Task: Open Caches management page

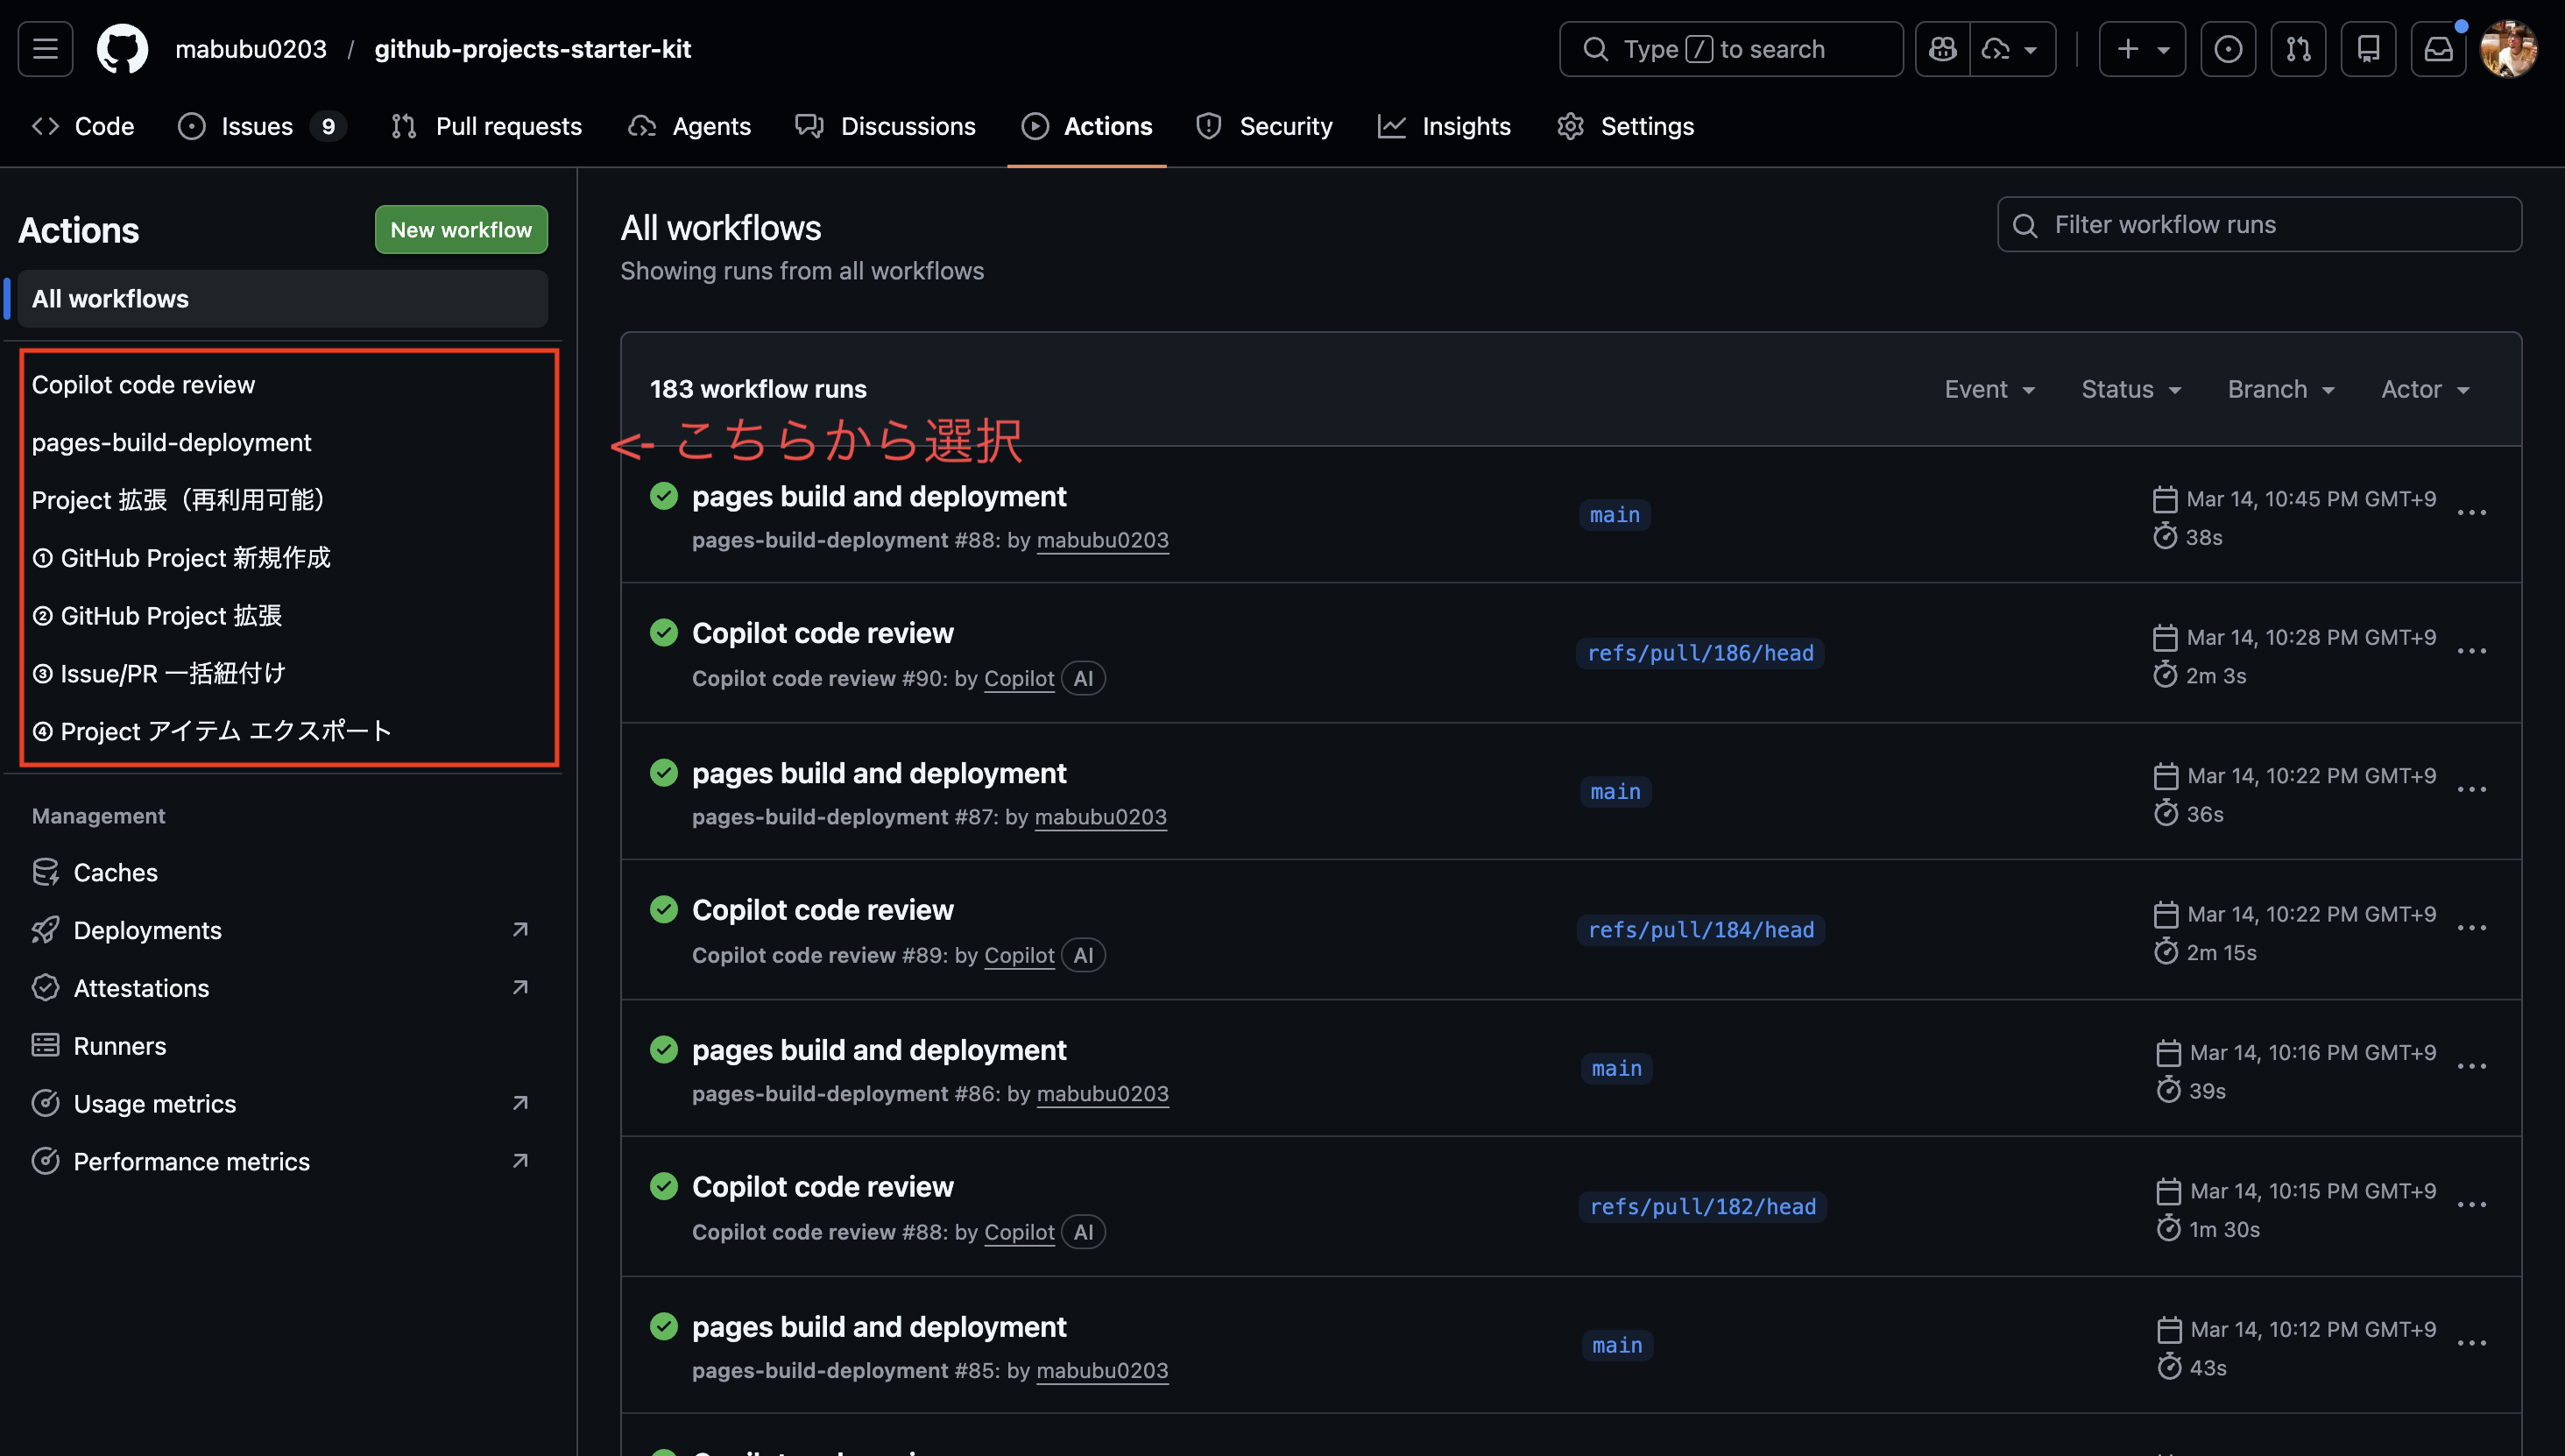Action: coord(283,873)
